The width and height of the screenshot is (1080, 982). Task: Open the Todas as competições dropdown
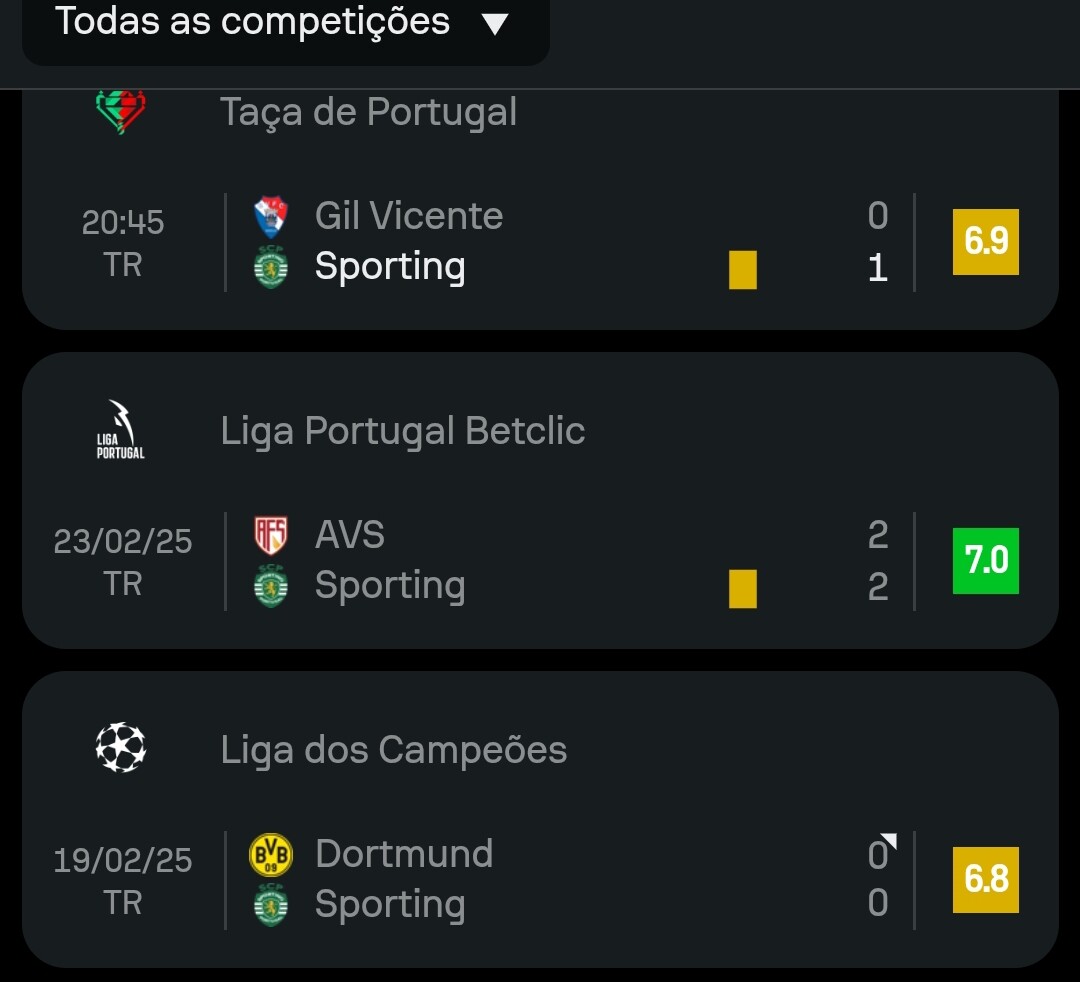pyautogui.click(x=285, y=22)
